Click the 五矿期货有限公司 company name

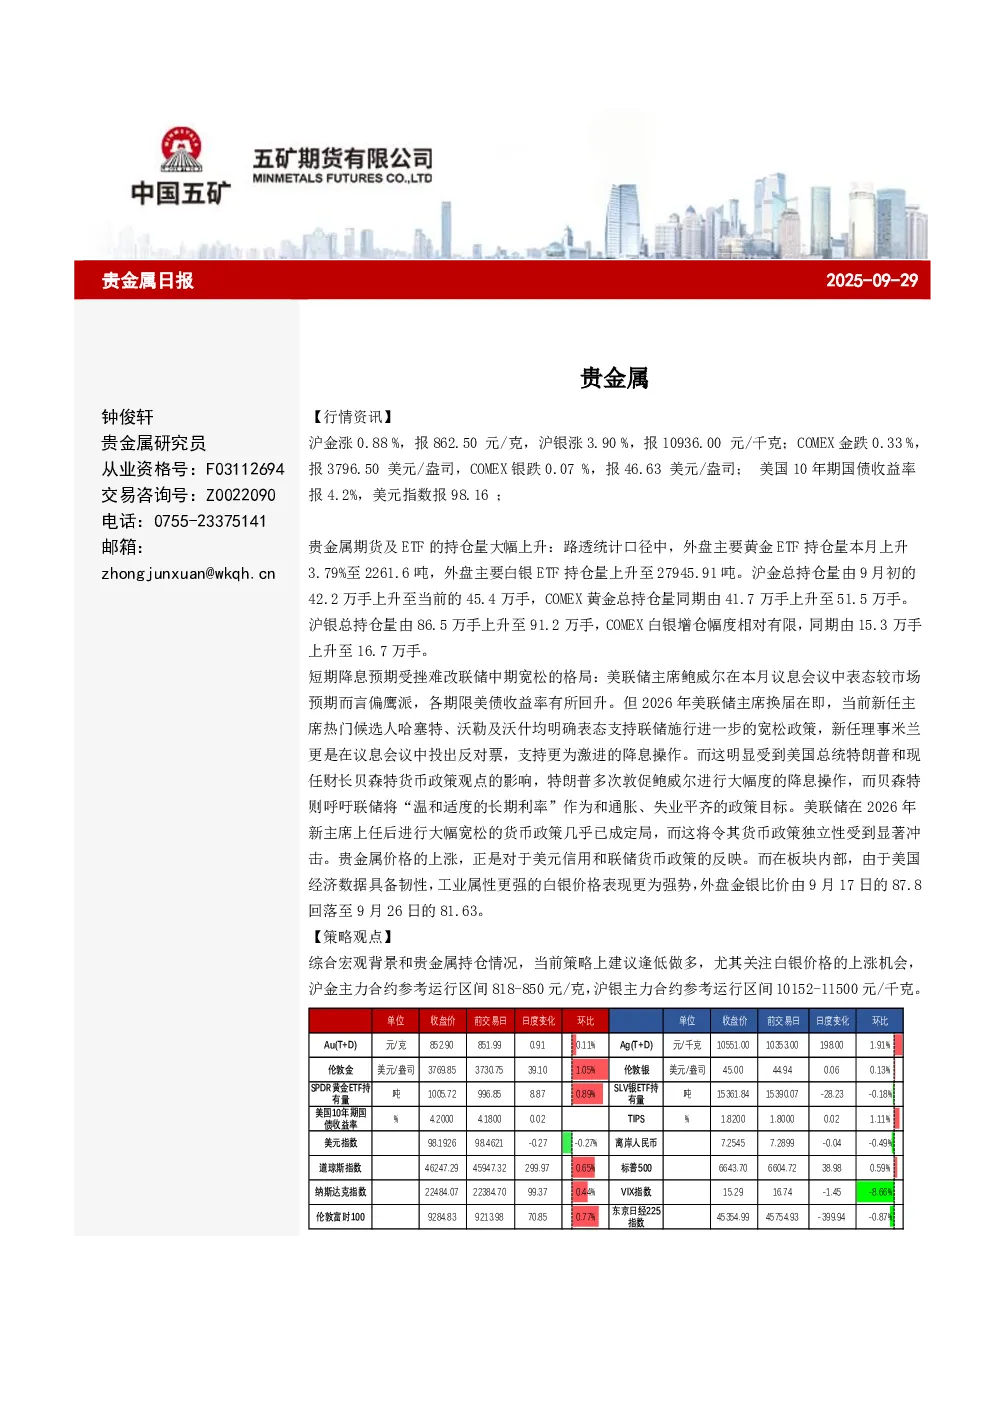click(343, 158)
